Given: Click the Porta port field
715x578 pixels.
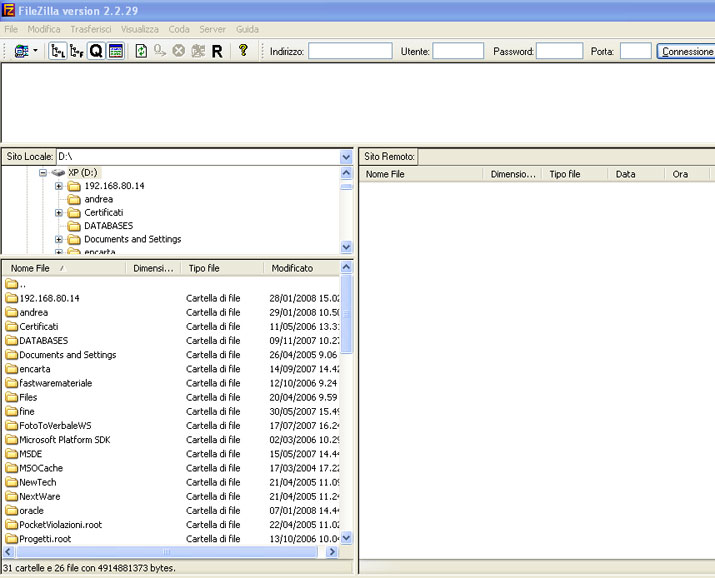Looking at the screenshot, I should [x=636, y=51].
